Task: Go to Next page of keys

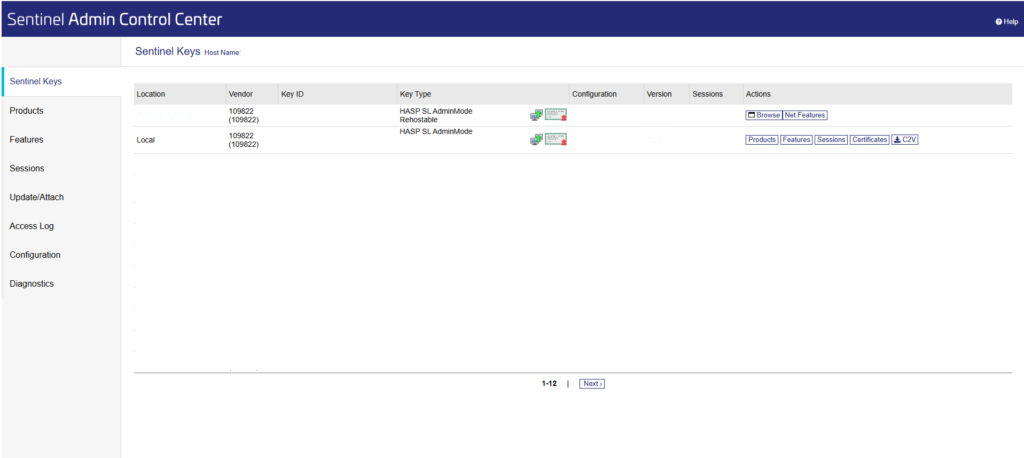Action: pos(592,383)
